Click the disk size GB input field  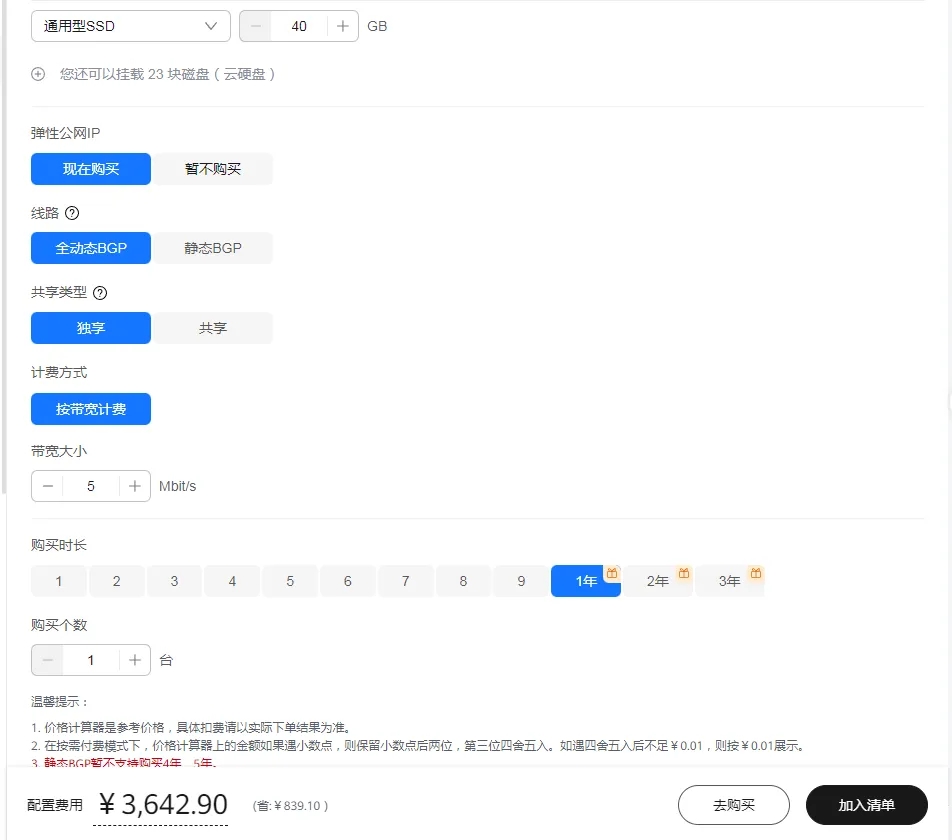click(x=298, y=26)
